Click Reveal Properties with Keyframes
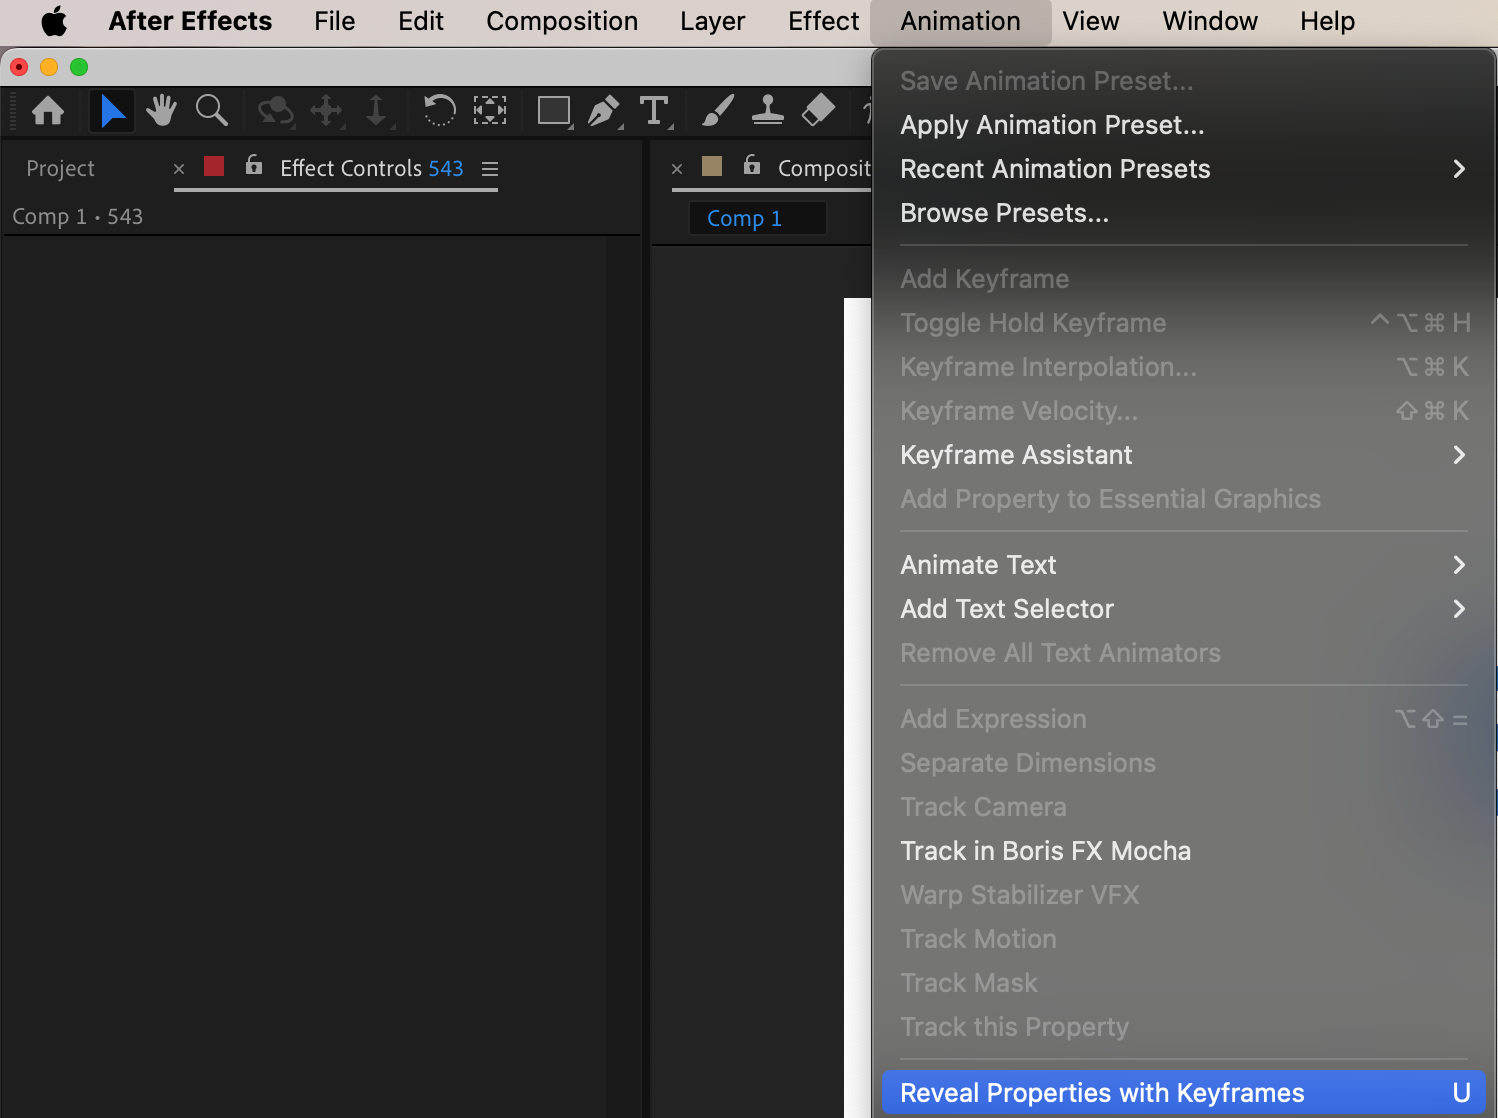 [1102, 1093]
